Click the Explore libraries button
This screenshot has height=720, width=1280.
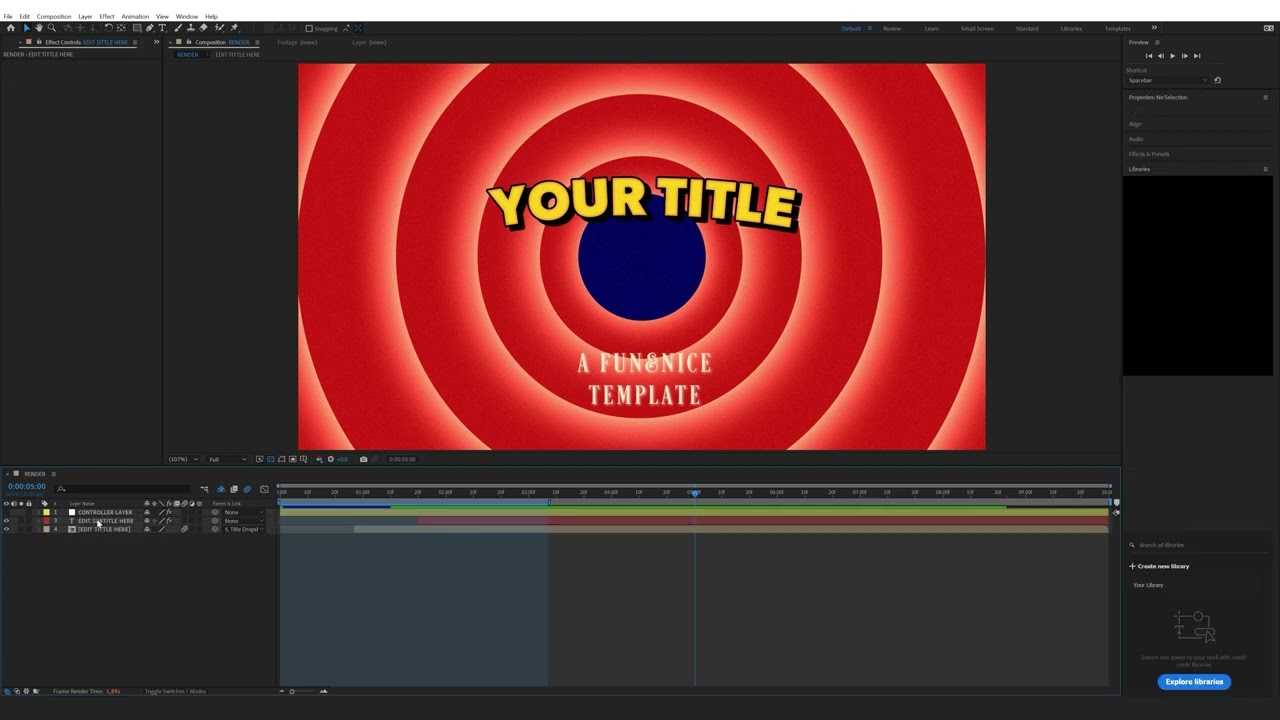click(x=1194, y=682)
